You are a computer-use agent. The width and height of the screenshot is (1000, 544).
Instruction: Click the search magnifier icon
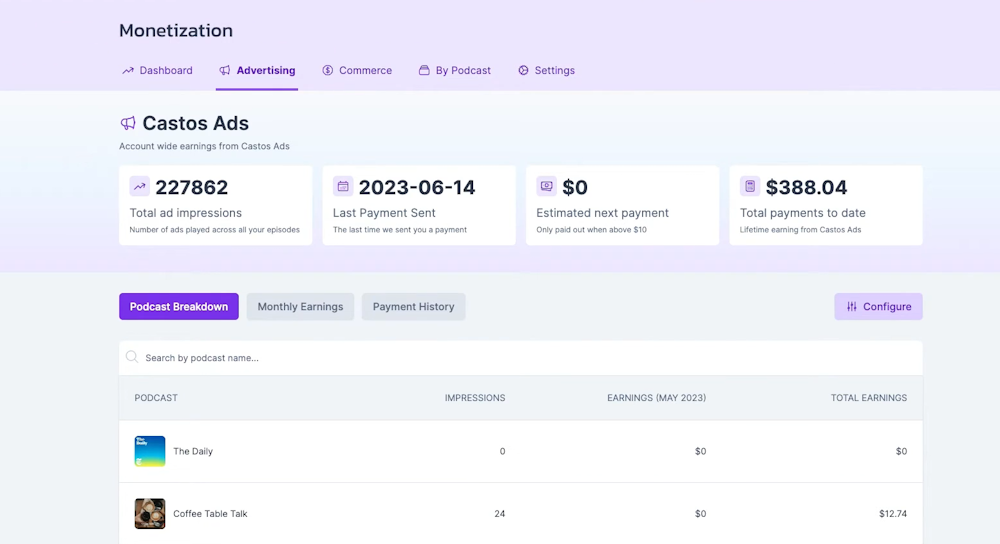[x=132, y=357]
